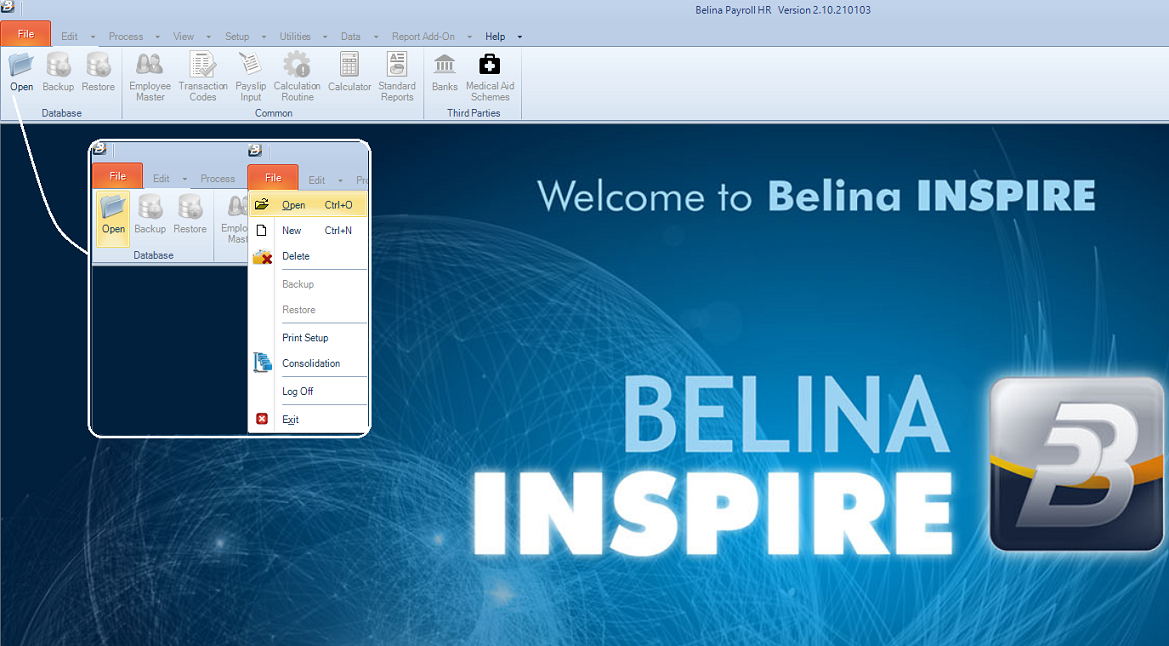Open the Utilities menu
This screenshot has height=646, width=1169.
(295, 37)
